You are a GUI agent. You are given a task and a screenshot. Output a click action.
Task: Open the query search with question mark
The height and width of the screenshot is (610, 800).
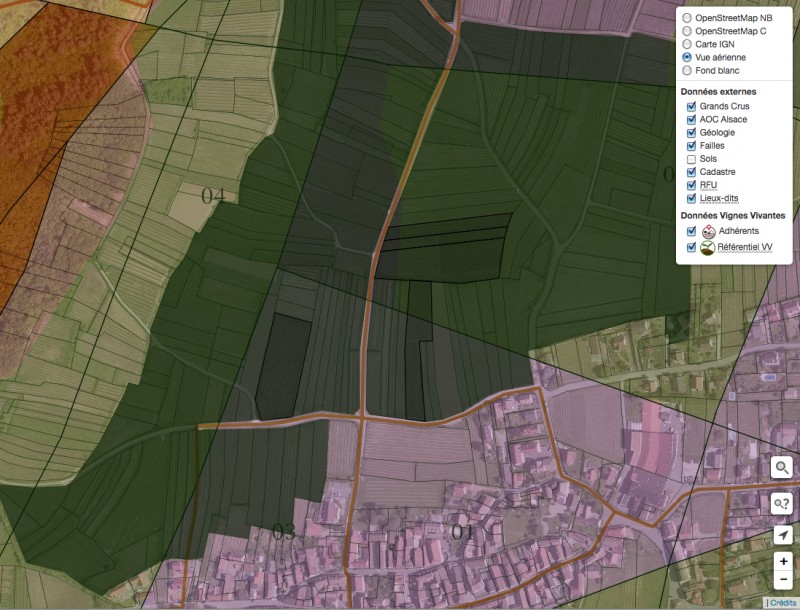pyautogui.click(x=783, y=503)
